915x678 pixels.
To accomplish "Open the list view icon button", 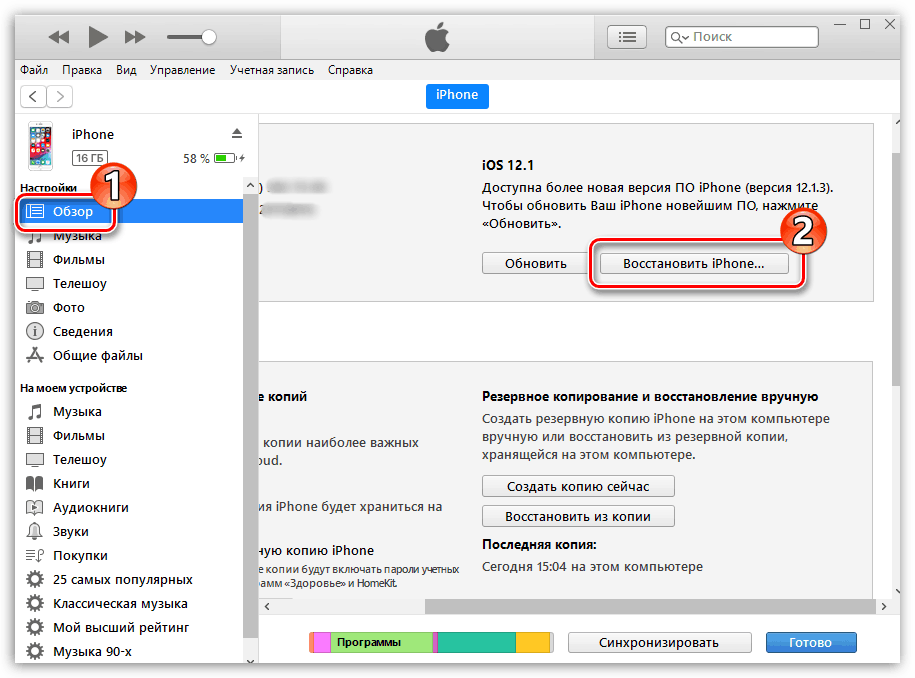I will pos(627,37).
